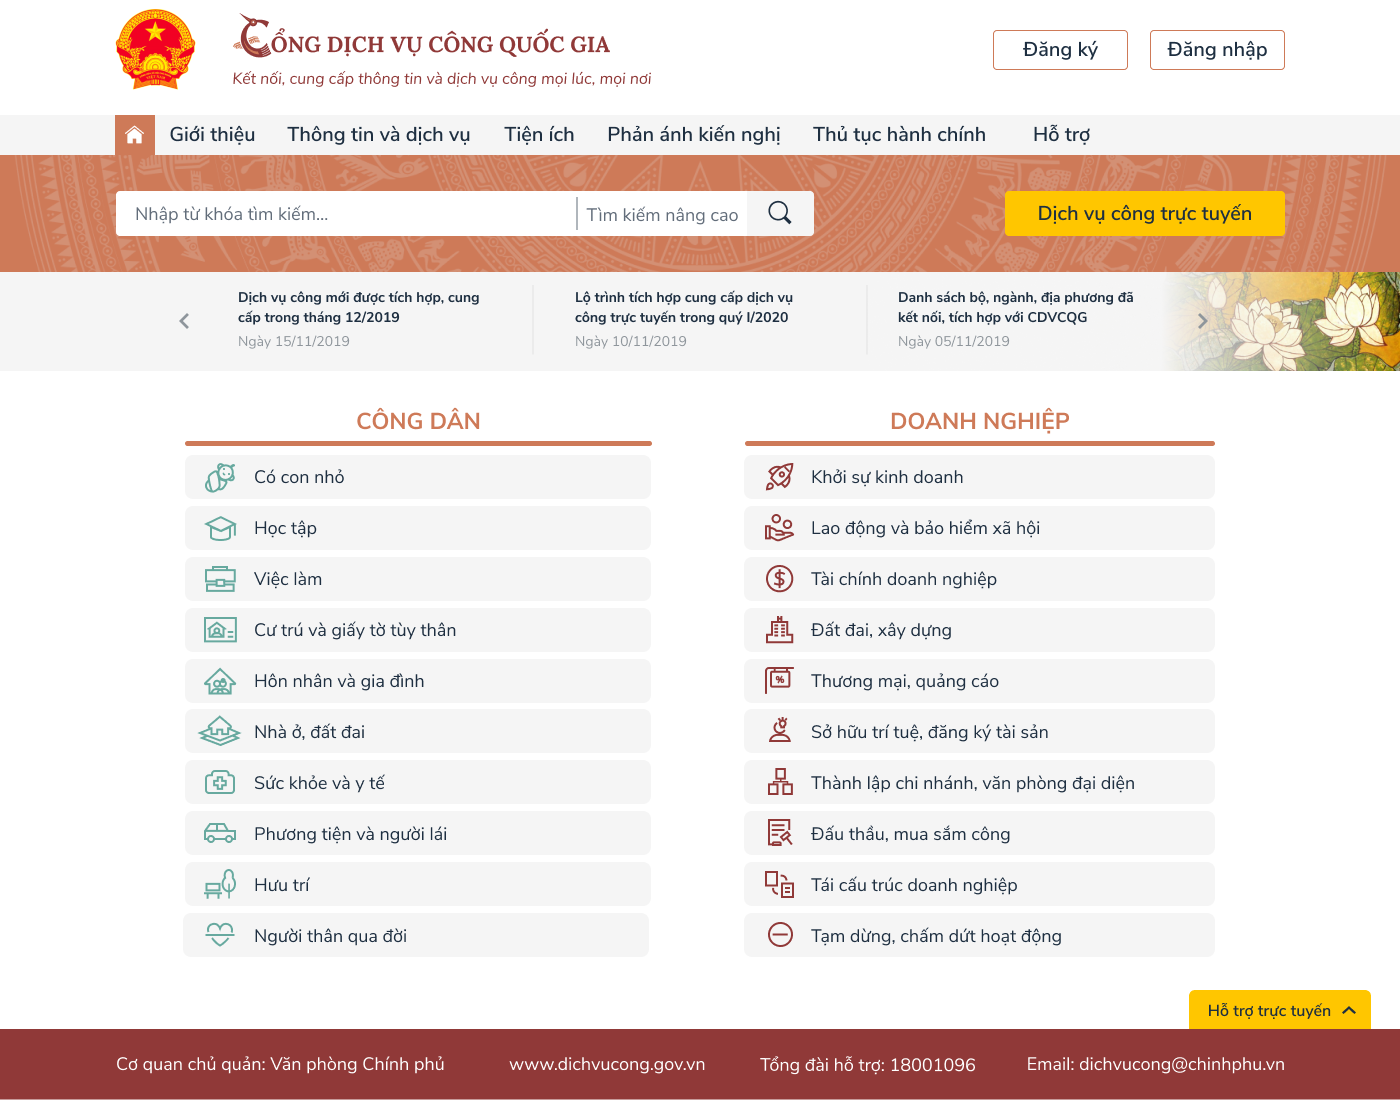Click the heart icon for Người thân qua đời
Viewport: 1400px width, 1100px height.
point(220,936)
